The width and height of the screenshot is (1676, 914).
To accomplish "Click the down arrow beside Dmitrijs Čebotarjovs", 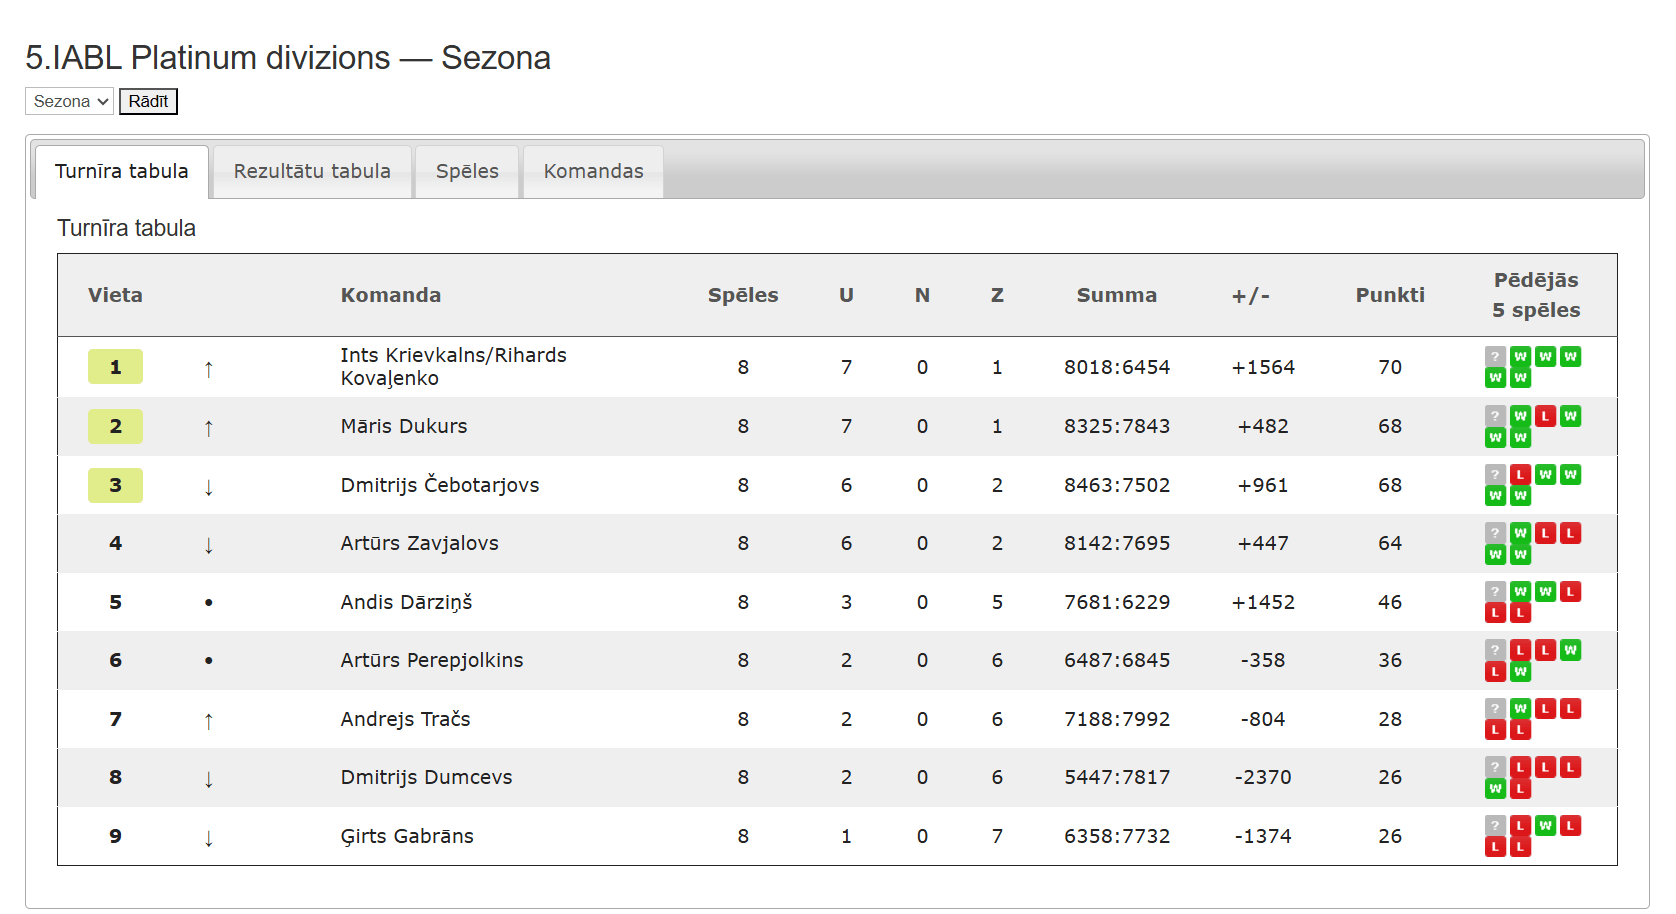I will 208,487.
